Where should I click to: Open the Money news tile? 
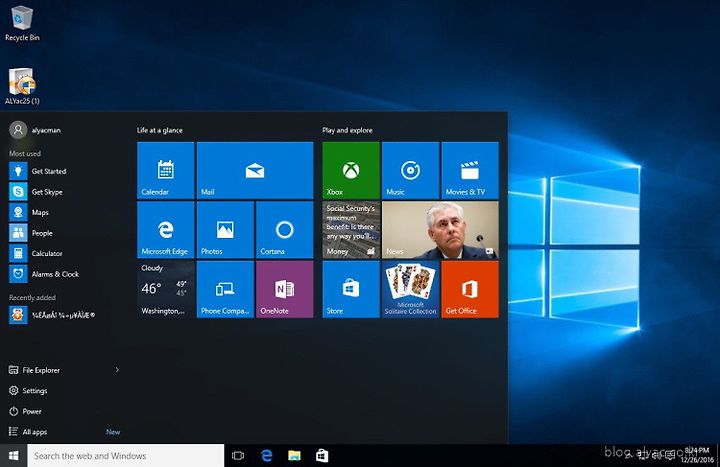[351, 230]
